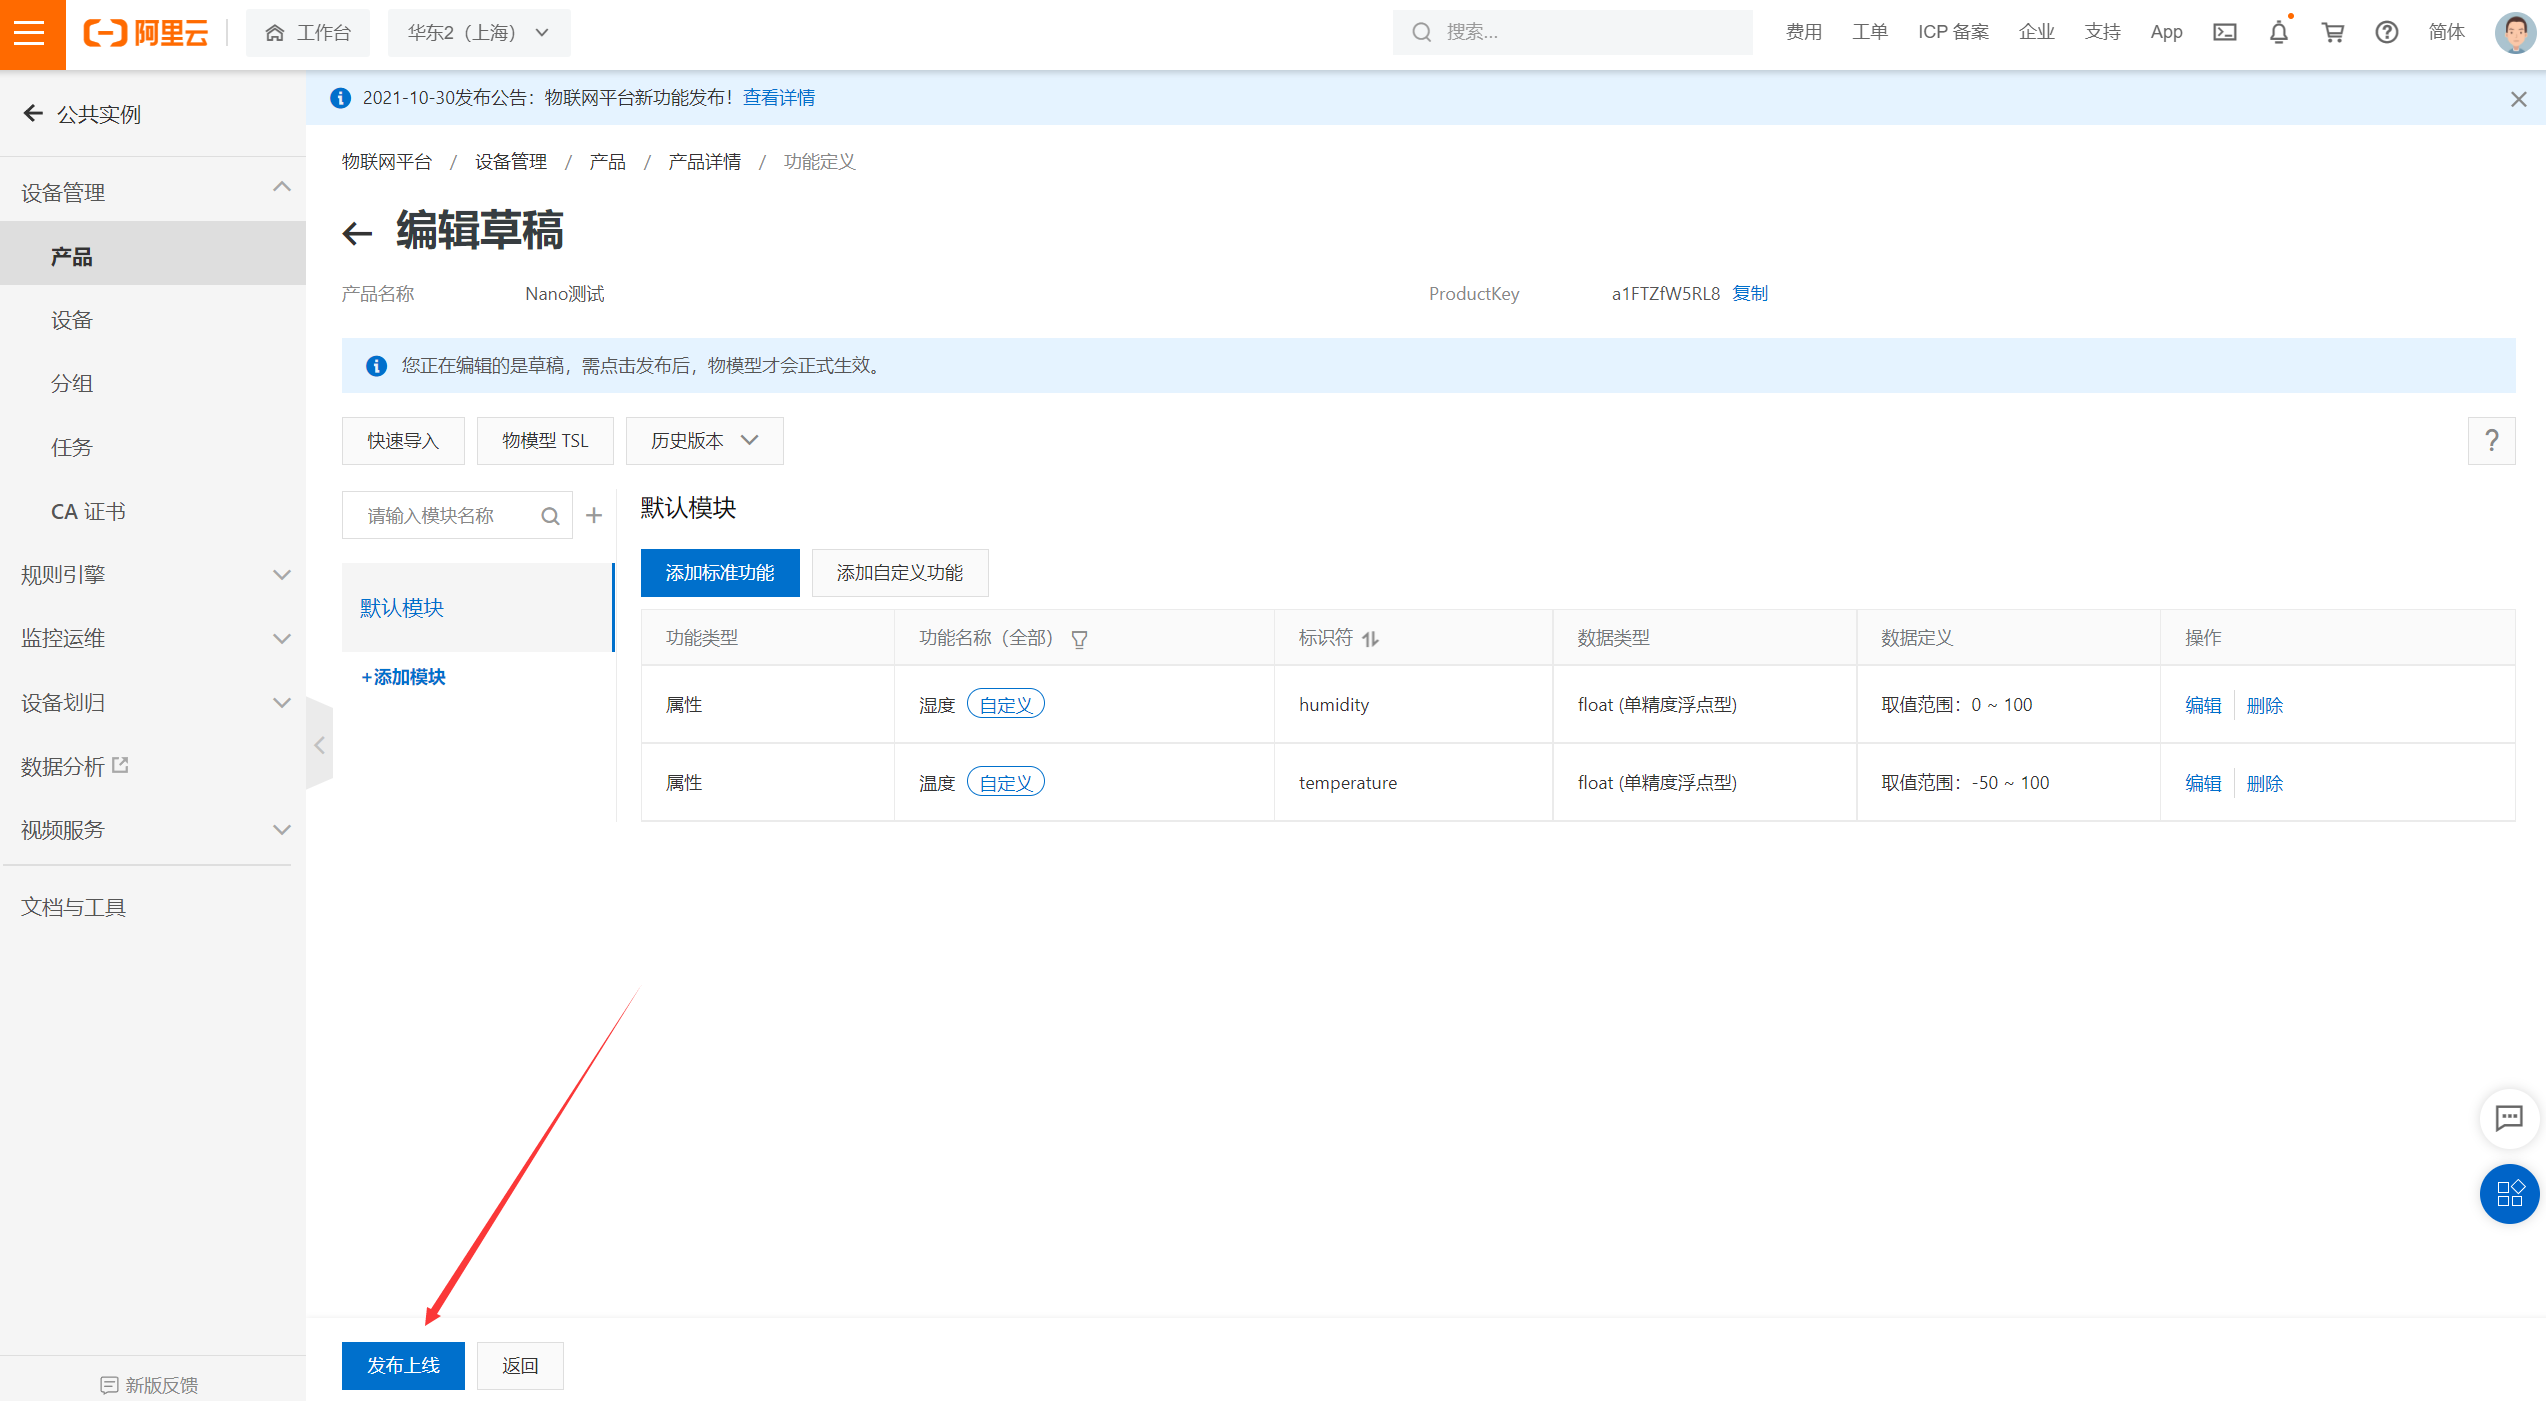Open the 历史版本 dropdown
Viewport: 2546px width, 1401px height.
(703, 440)
